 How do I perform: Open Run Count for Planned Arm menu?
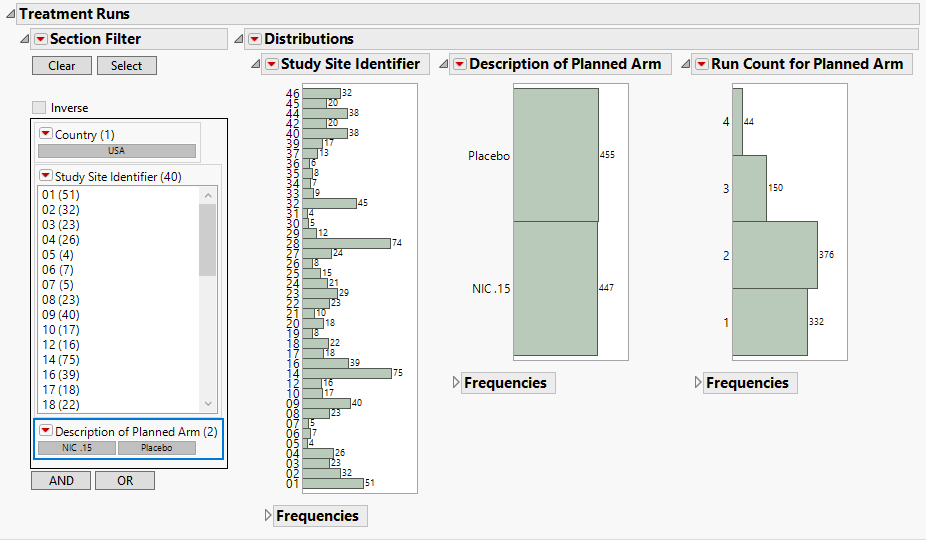point(701,64)
